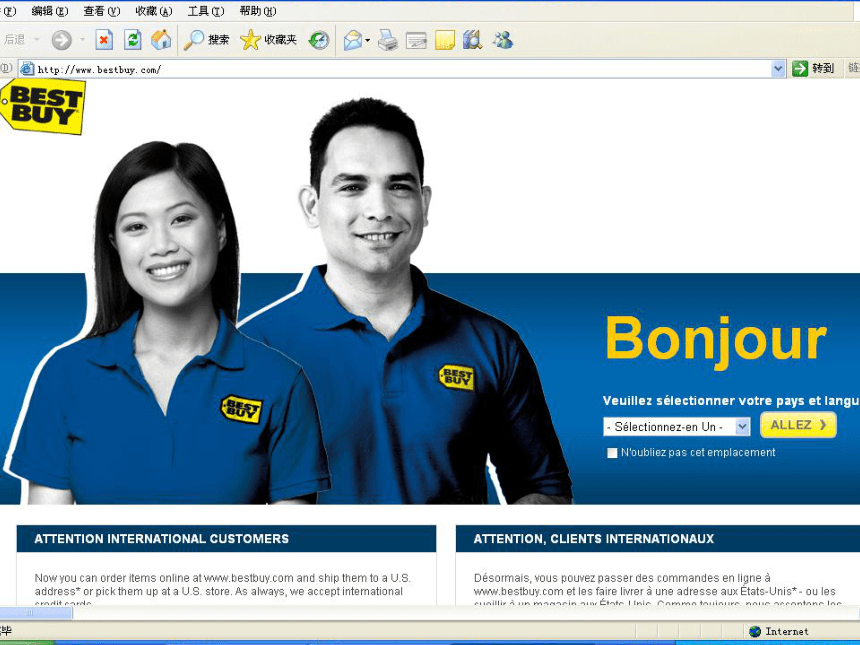Open the History clock icon
The image size is (860, 645).
point(319,39)
